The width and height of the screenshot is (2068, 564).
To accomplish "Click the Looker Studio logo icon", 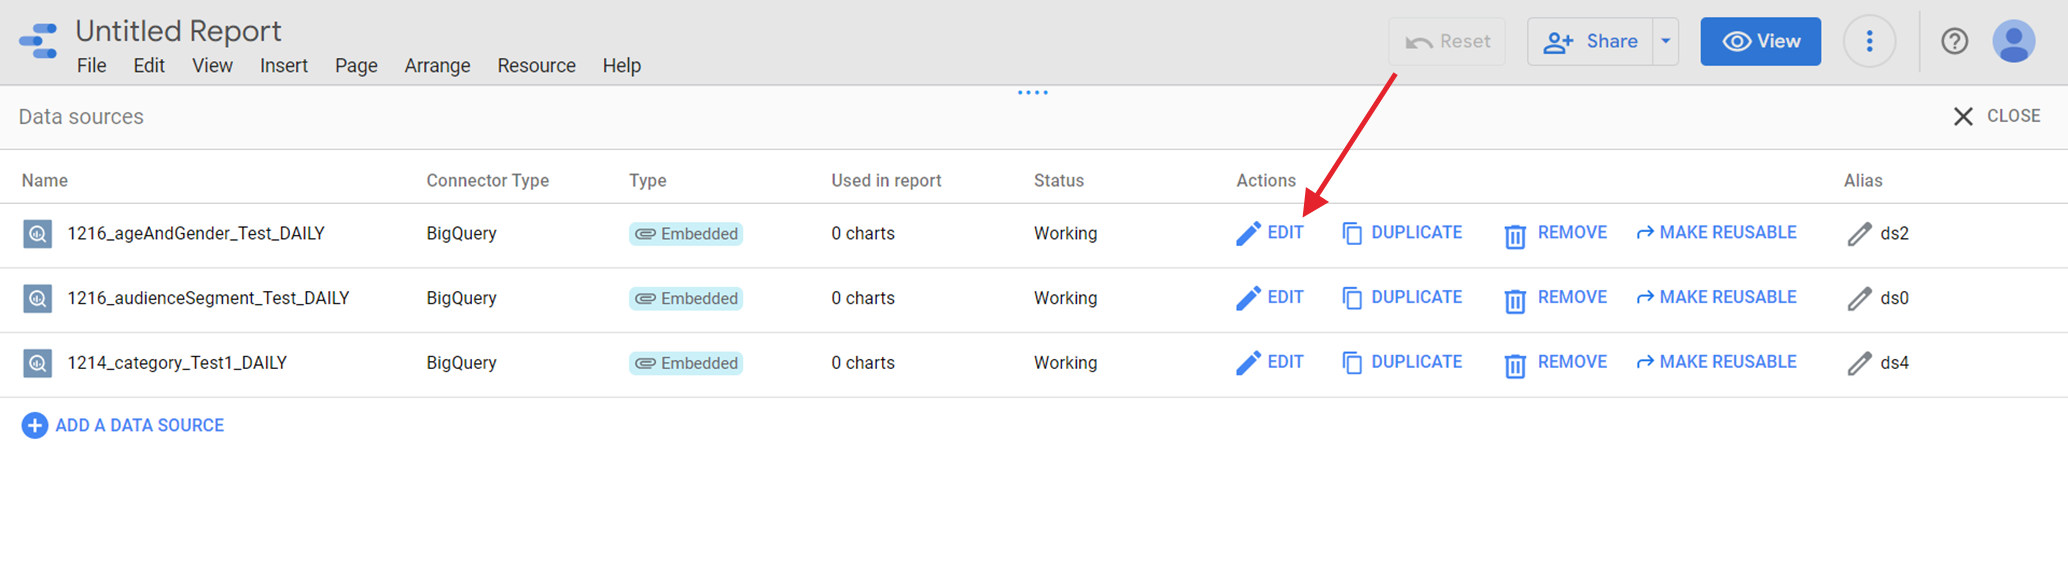I will pos(38,42).
